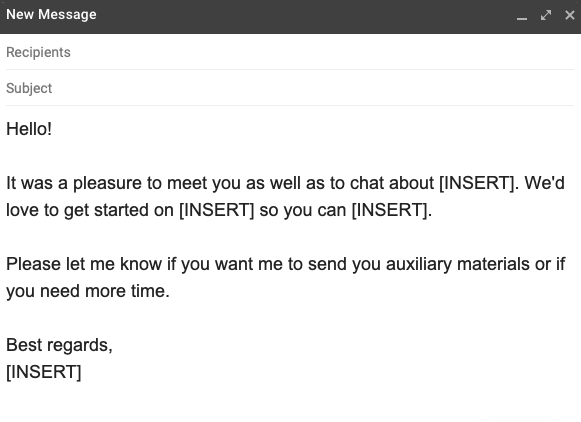581x422 pixels.
Task: Expand compose window to full screen
Action: (x=546, y=15)
